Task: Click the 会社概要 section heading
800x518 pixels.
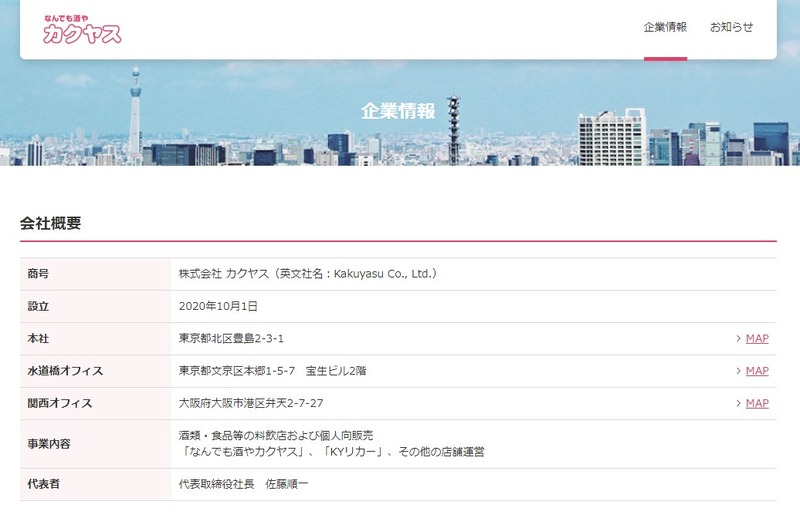Action: tap(50, 223)
